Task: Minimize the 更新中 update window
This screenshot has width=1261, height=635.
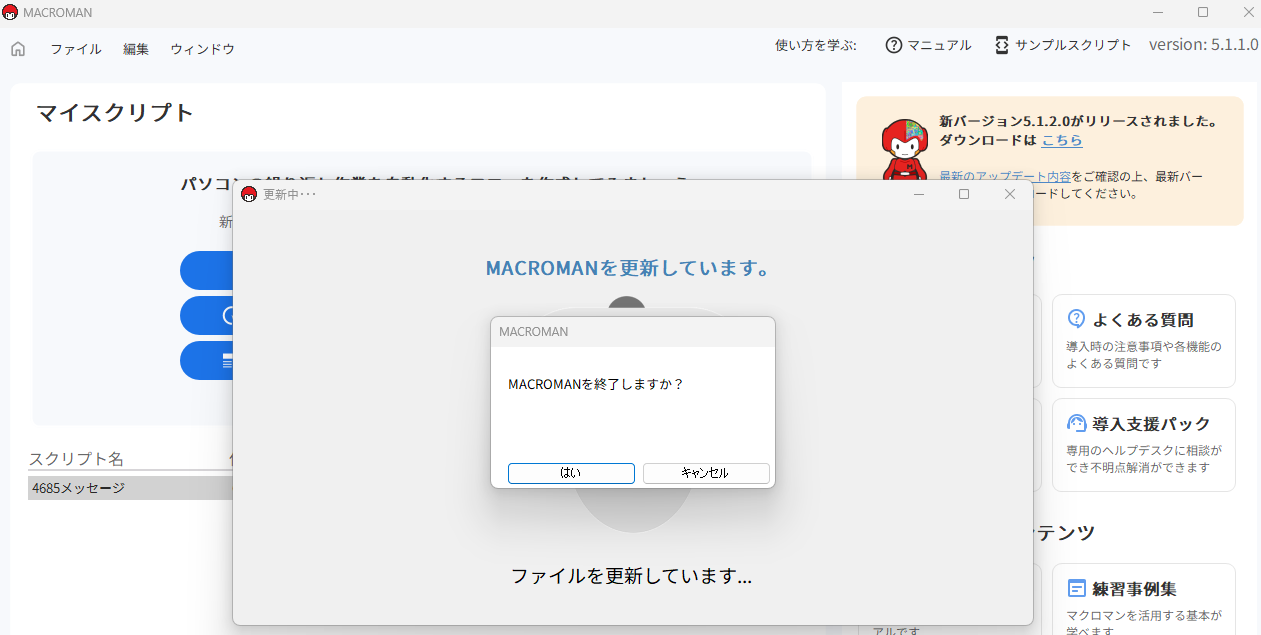Action: (x=918, y=194)
